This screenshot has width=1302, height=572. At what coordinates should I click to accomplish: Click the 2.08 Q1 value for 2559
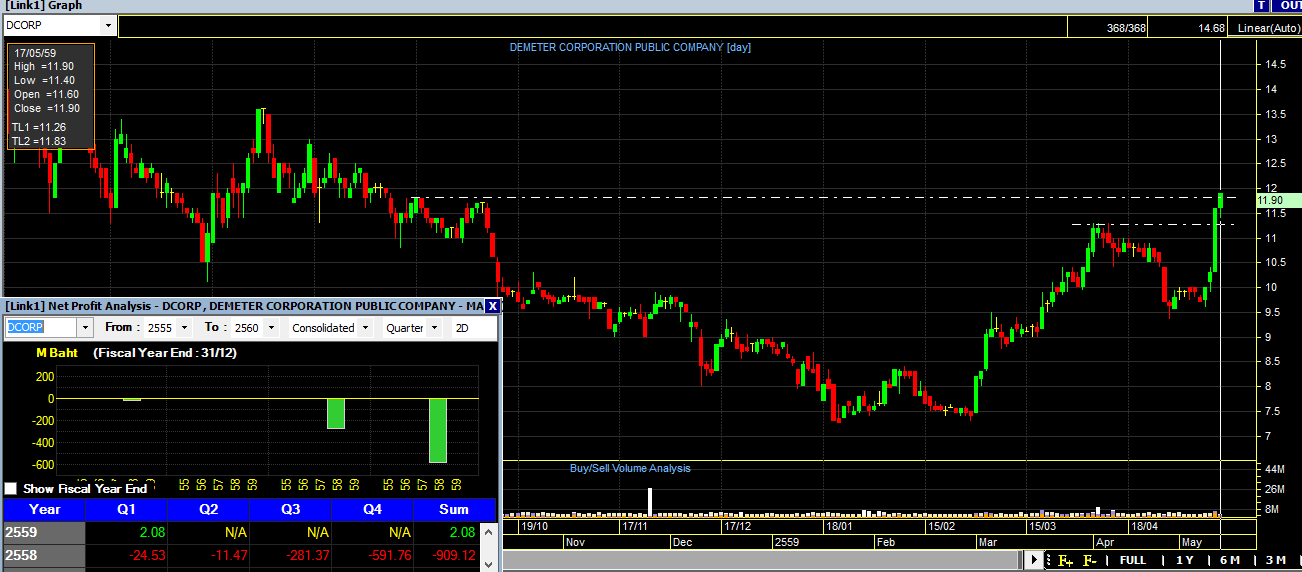pos(152,532)
